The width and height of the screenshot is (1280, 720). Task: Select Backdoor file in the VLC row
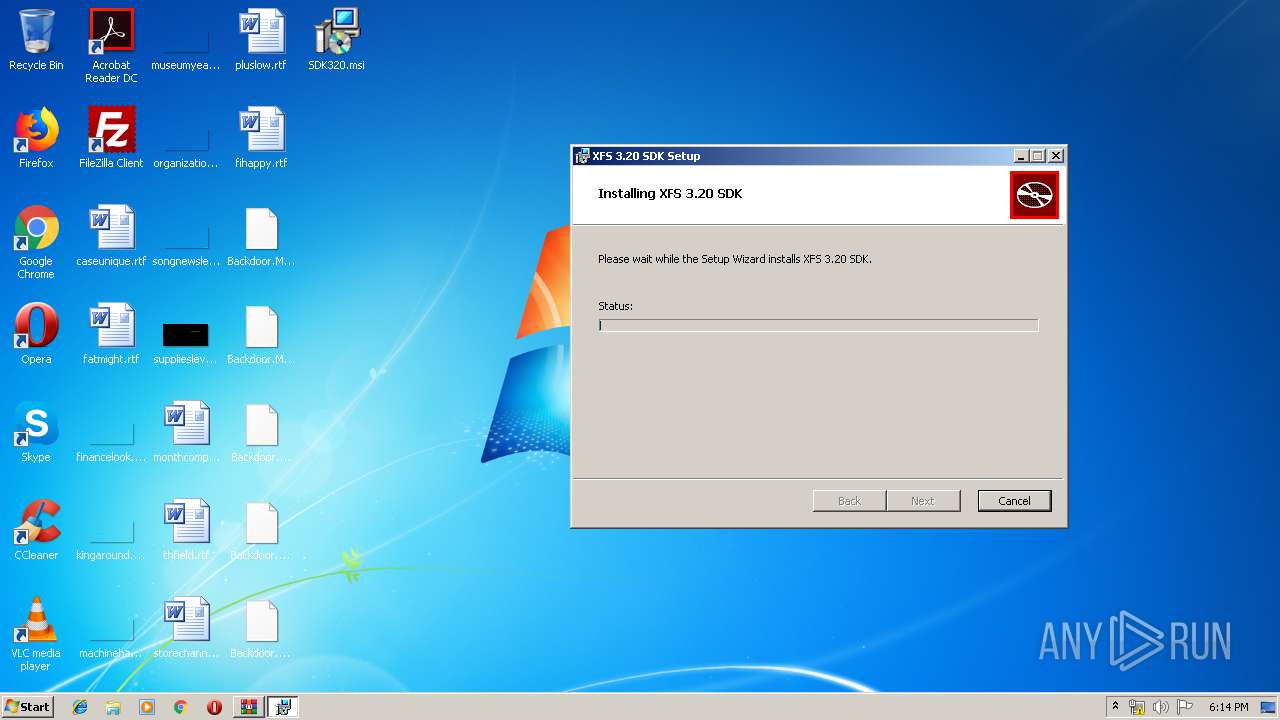coord(261,628)
